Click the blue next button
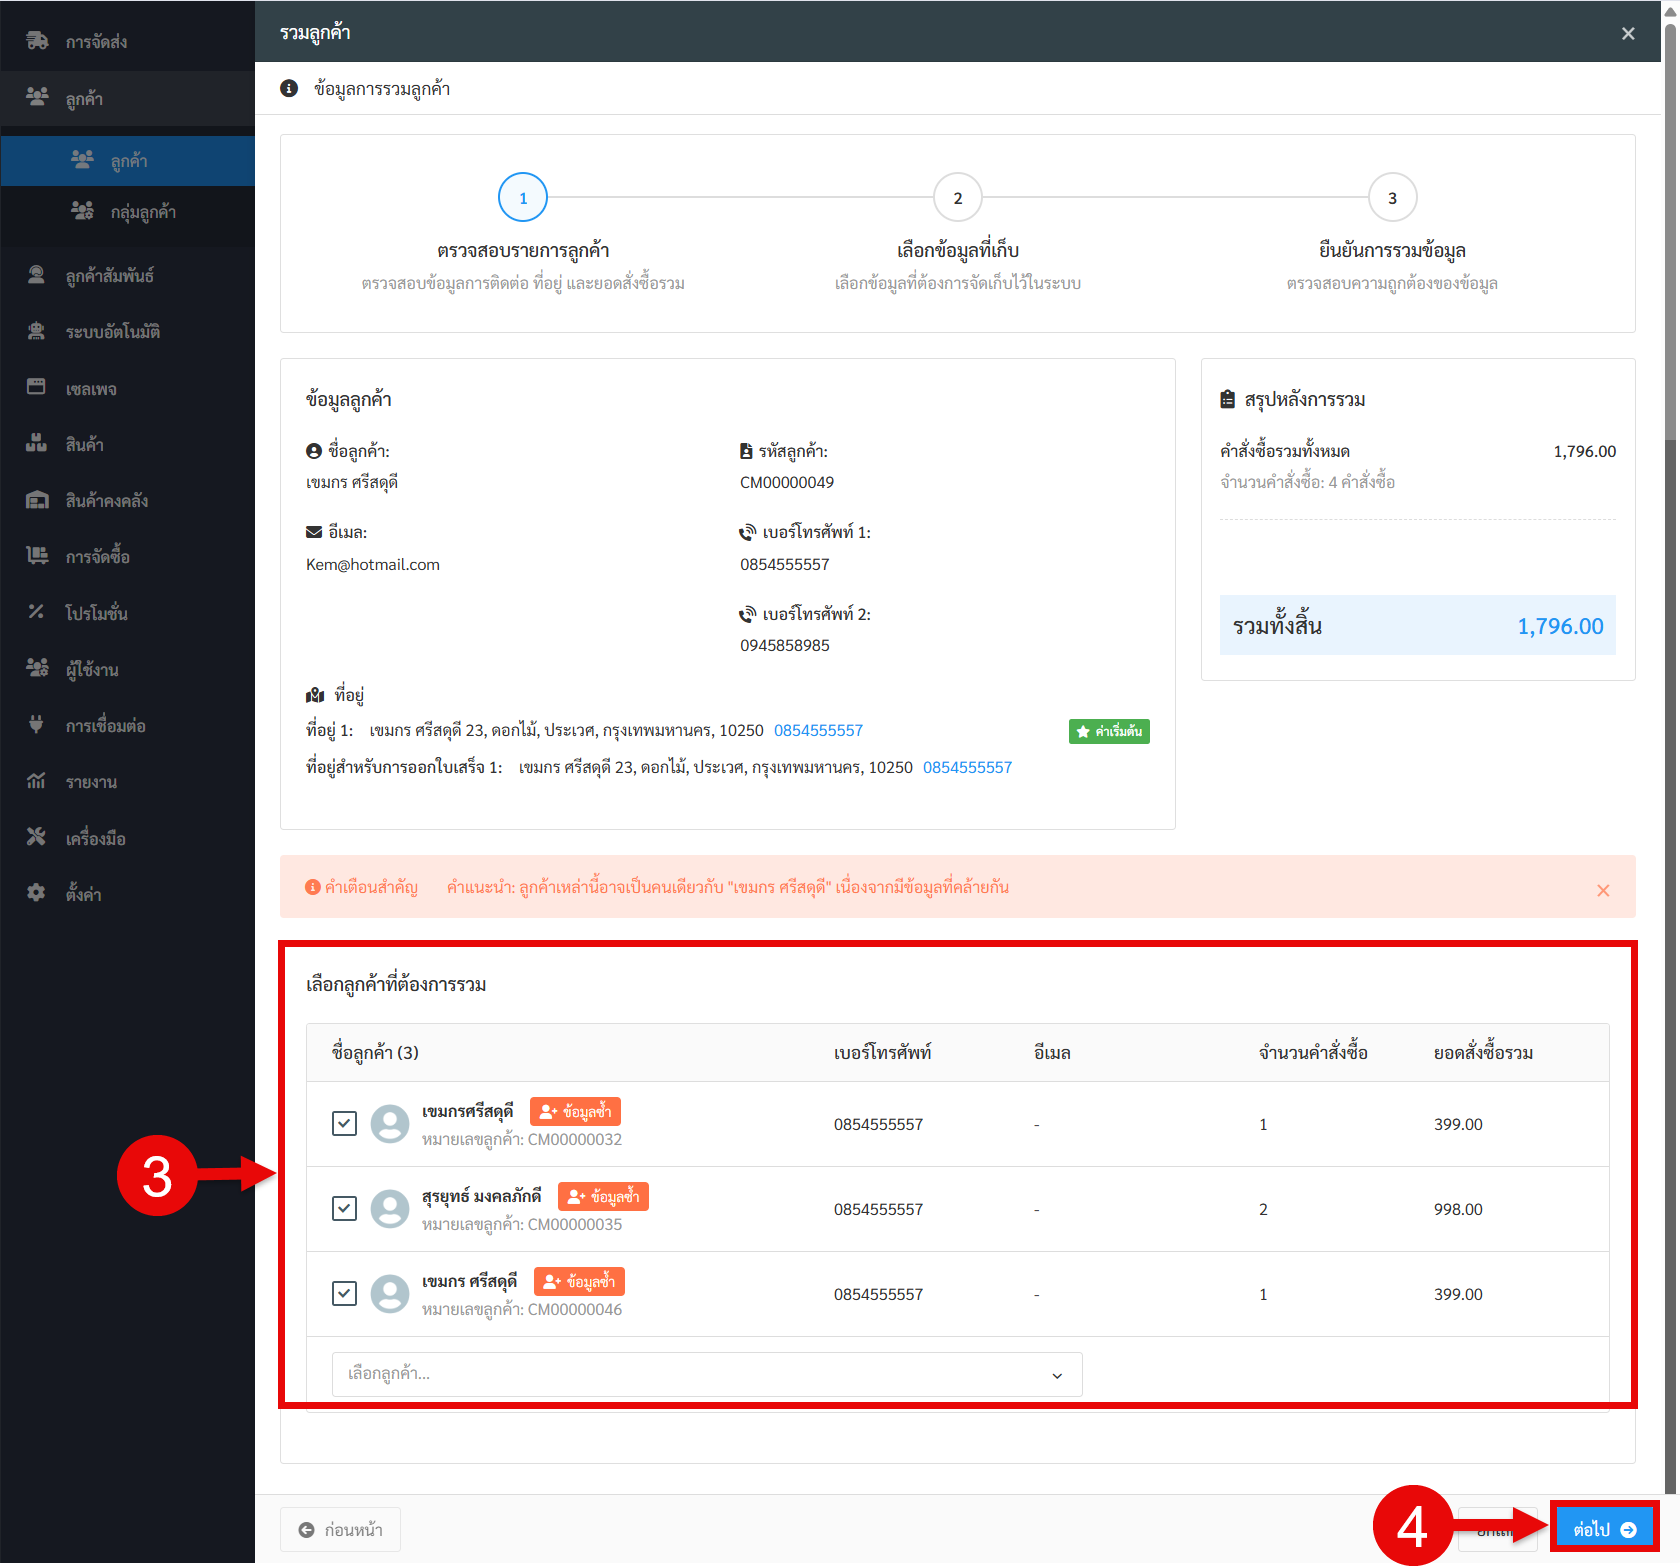Image resolution: width=1680 pixels, height=1568 pixels. click(x=1603, y=1529)
